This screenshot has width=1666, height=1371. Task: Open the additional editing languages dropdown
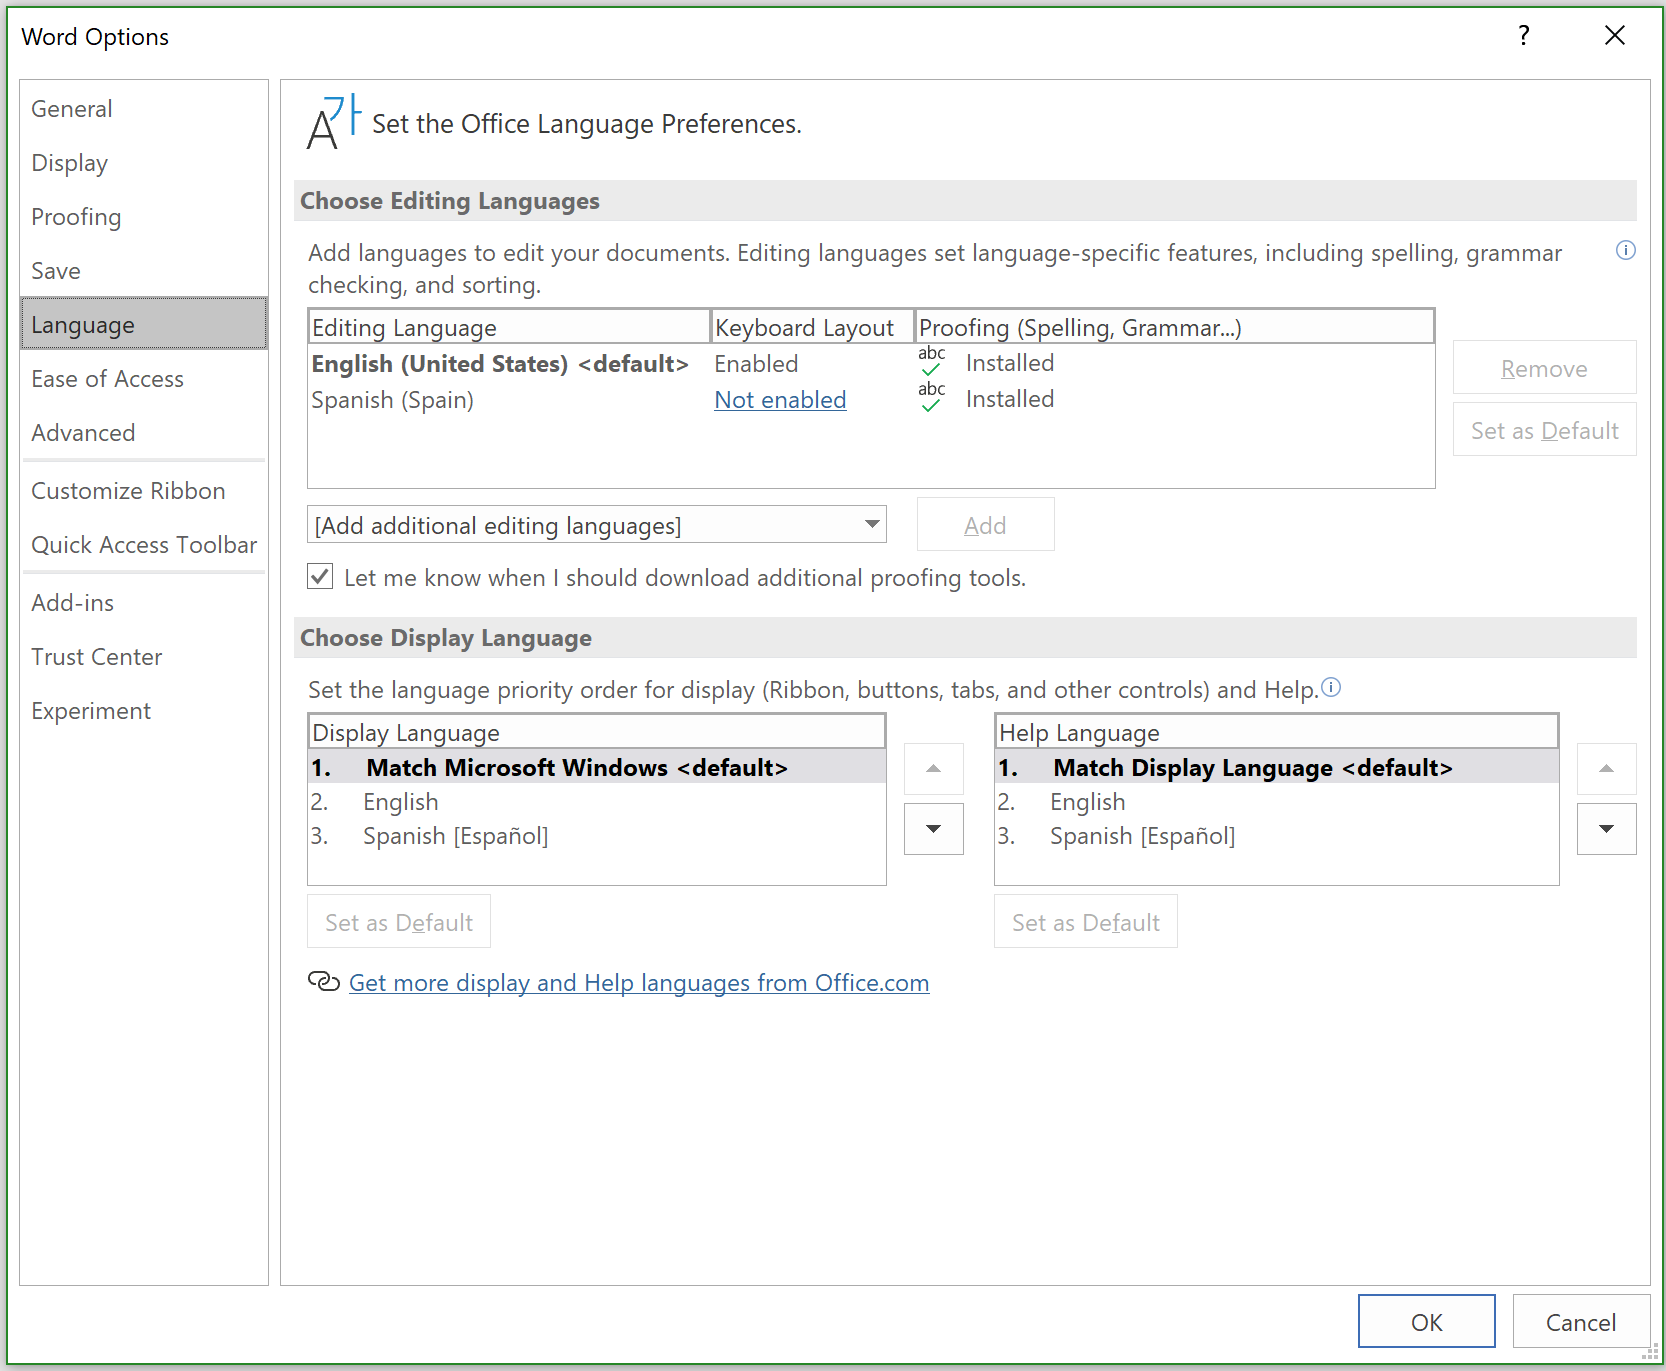click(868, 524)
